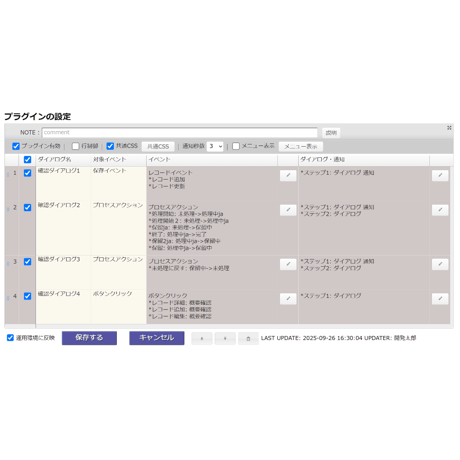Click the move-up icon button beside キャンセル
This screenshot has height=460, width=460.
(202, 338)
